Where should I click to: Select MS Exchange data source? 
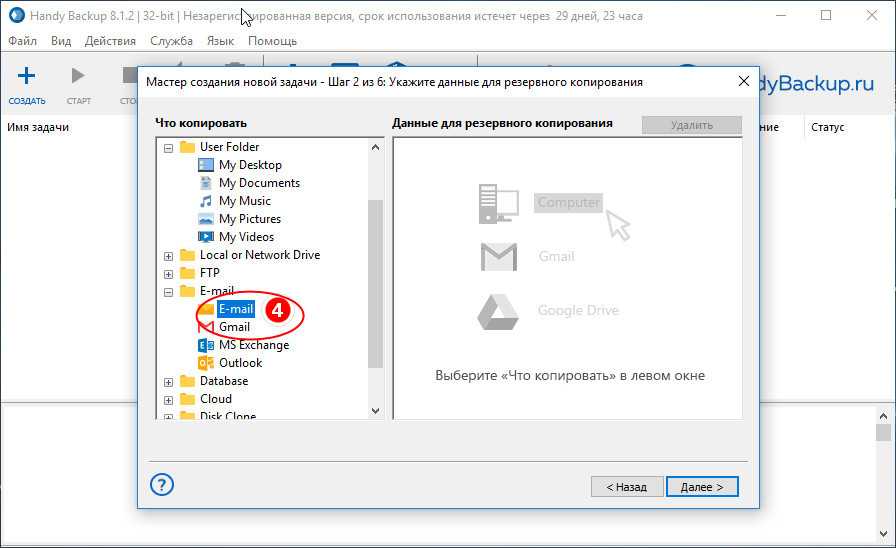(x=253, y=345)
